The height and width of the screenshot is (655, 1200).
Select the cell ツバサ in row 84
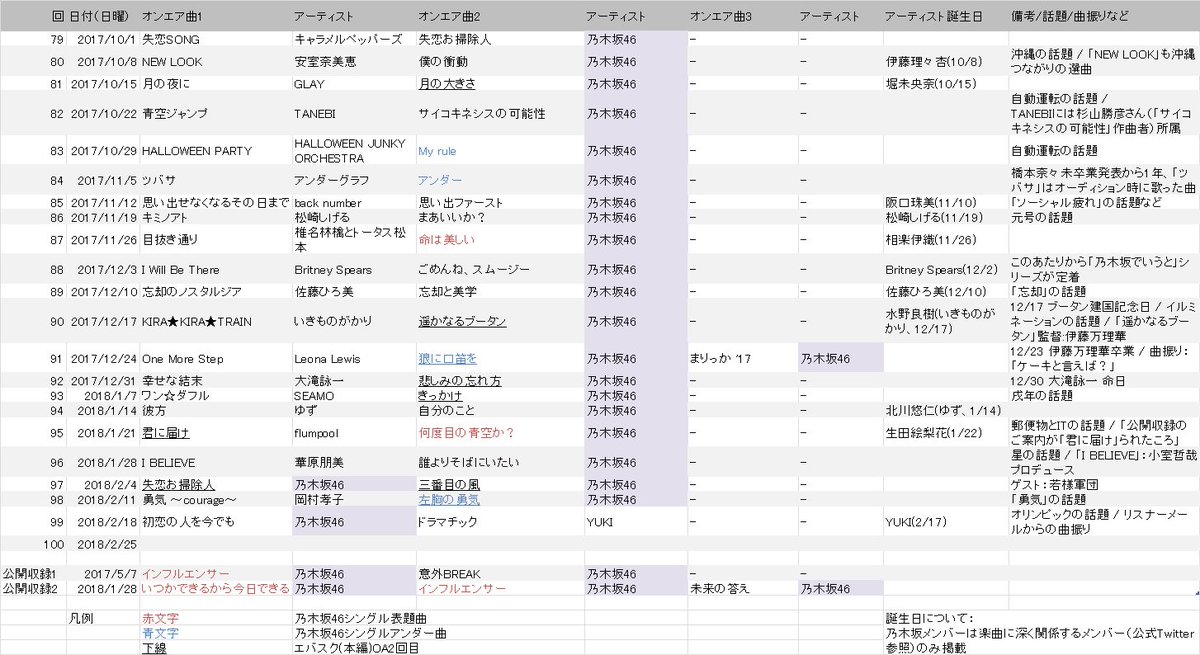(159, 181)
